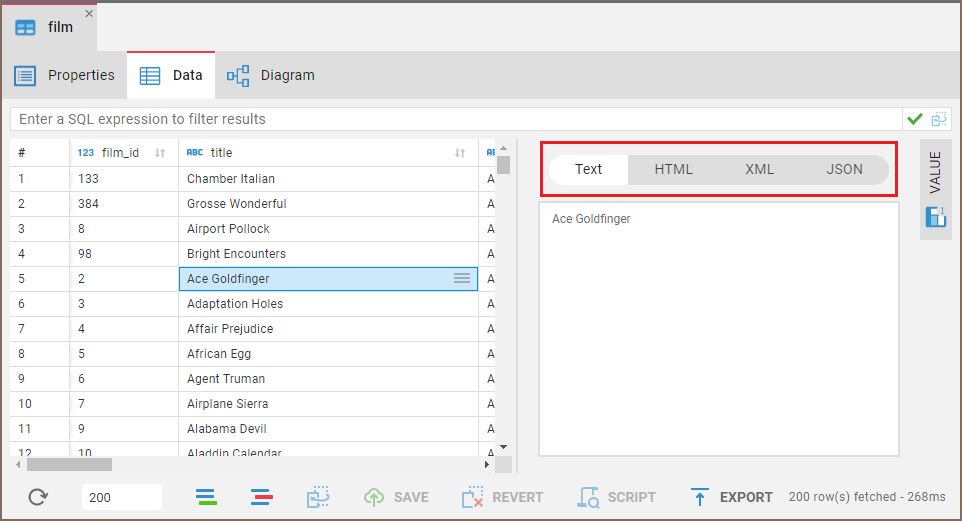Select film_id cell 133

click(124, 179)
